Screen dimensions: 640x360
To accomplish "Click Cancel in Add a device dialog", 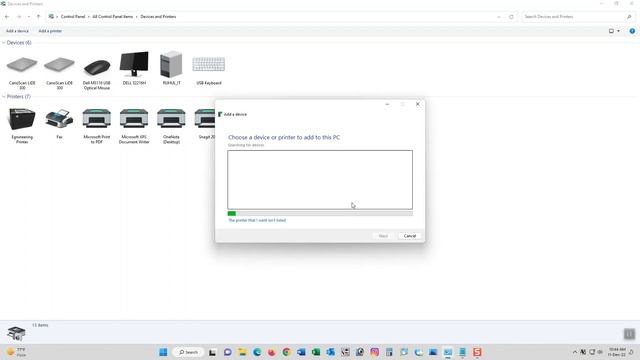I will 410,236.
